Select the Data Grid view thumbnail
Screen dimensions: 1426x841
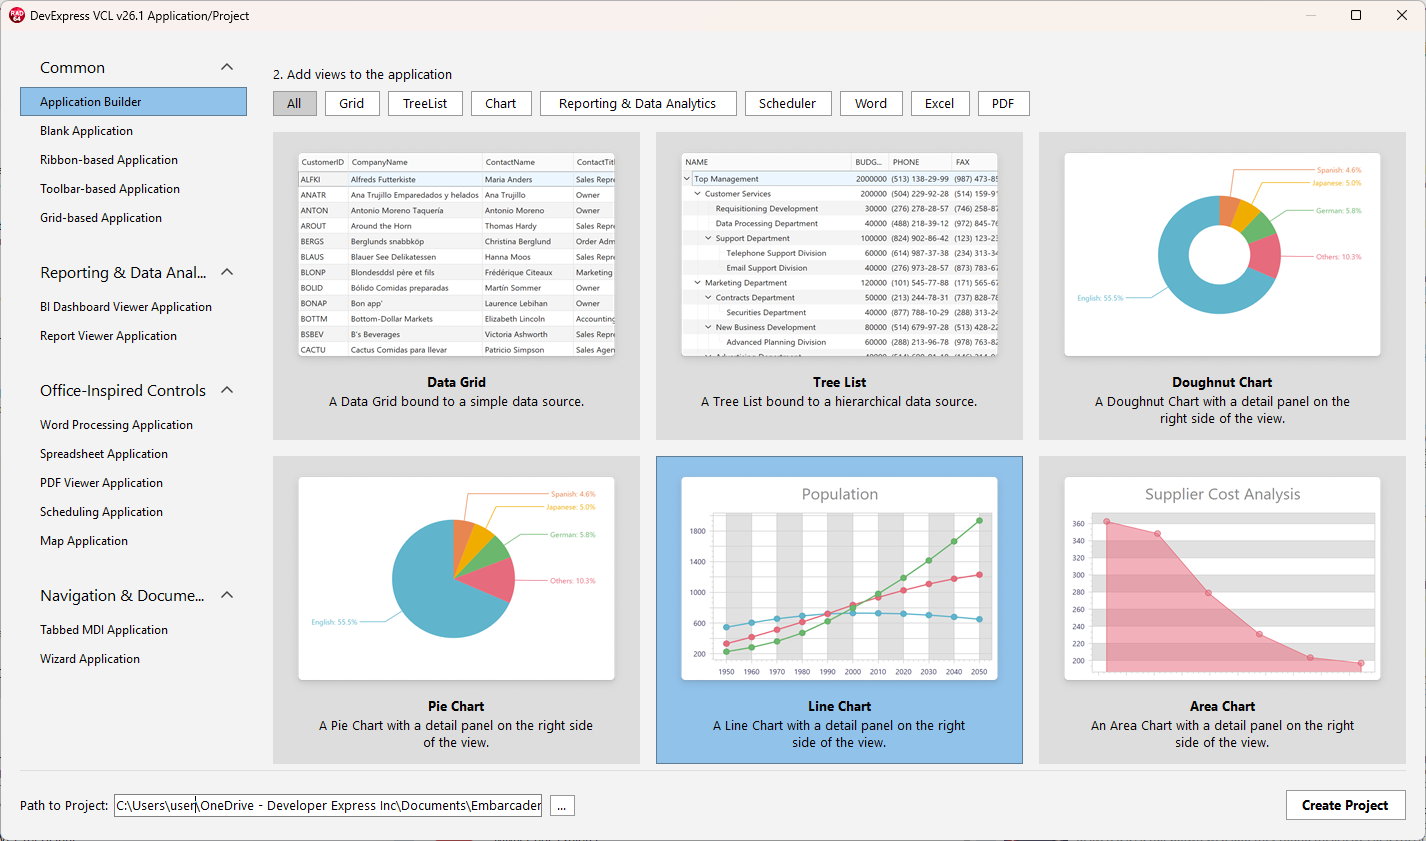click(456, 255)
